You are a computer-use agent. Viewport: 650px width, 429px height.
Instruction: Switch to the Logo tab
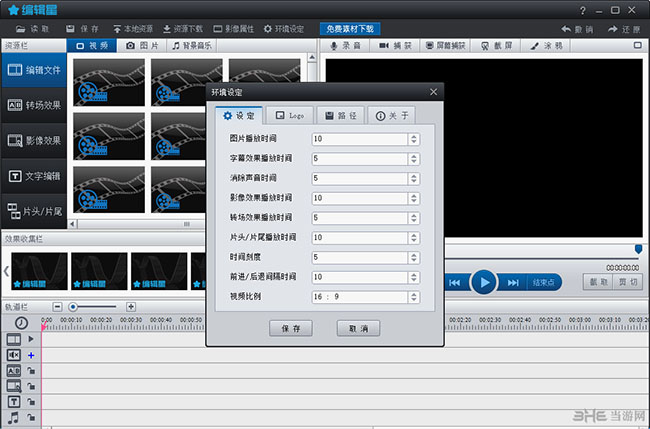click(x=291, y=115)
